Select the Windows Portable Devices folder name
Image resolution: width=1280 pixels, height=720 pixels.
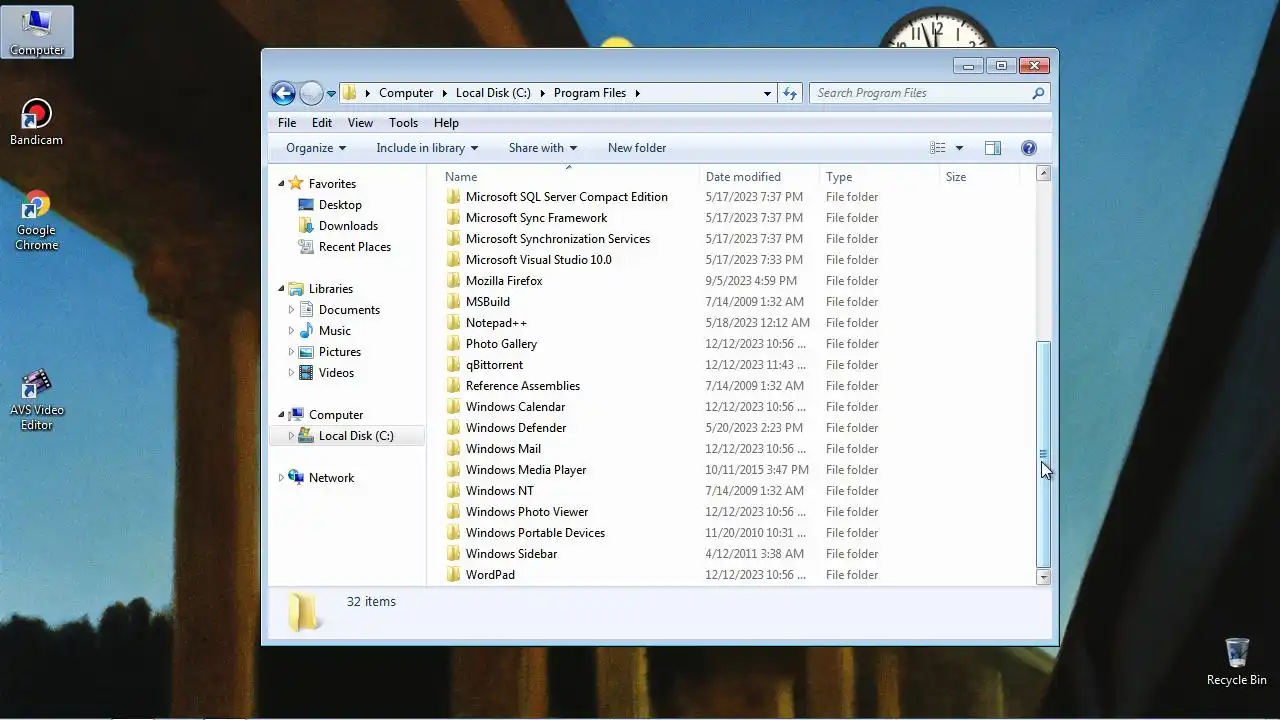[x=535, y=533]
